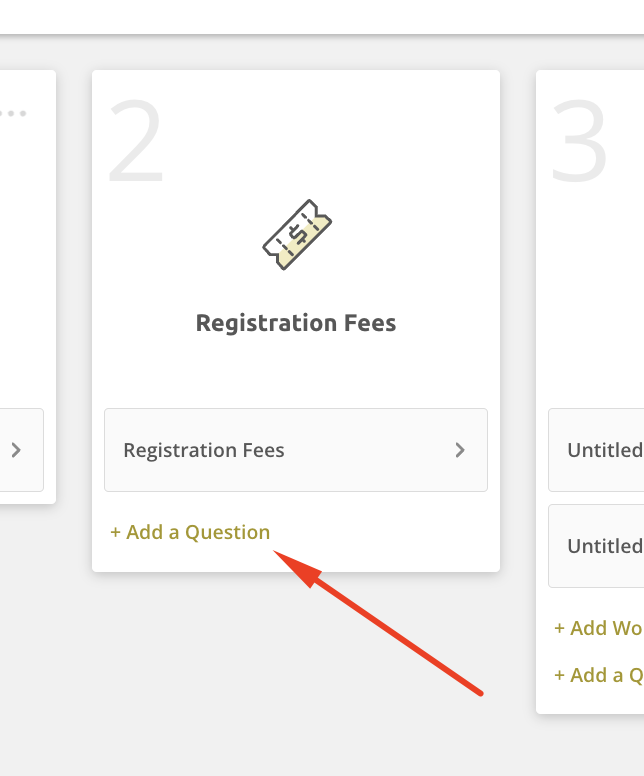The height and width of the screenshot is (776, 644).
Task: Click the chevron on the left card's row
Action: (16, 450)
